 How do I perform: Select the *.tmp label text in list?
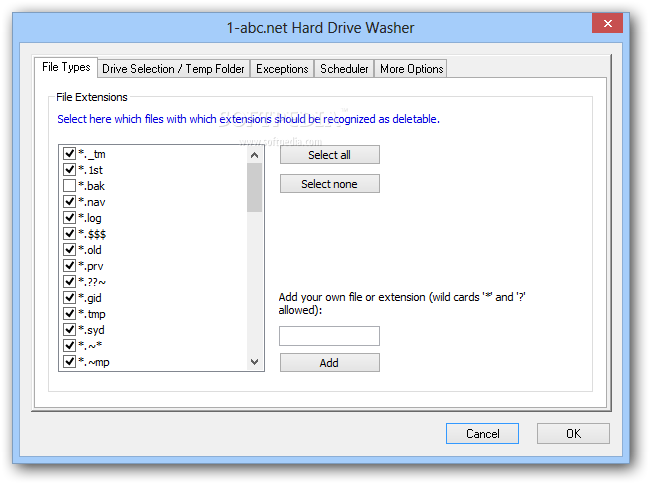(92, 314)
